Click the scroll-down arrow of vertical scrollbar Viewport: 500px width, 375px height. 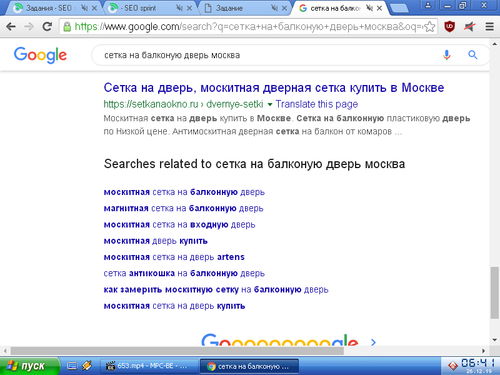click(495, 340)
